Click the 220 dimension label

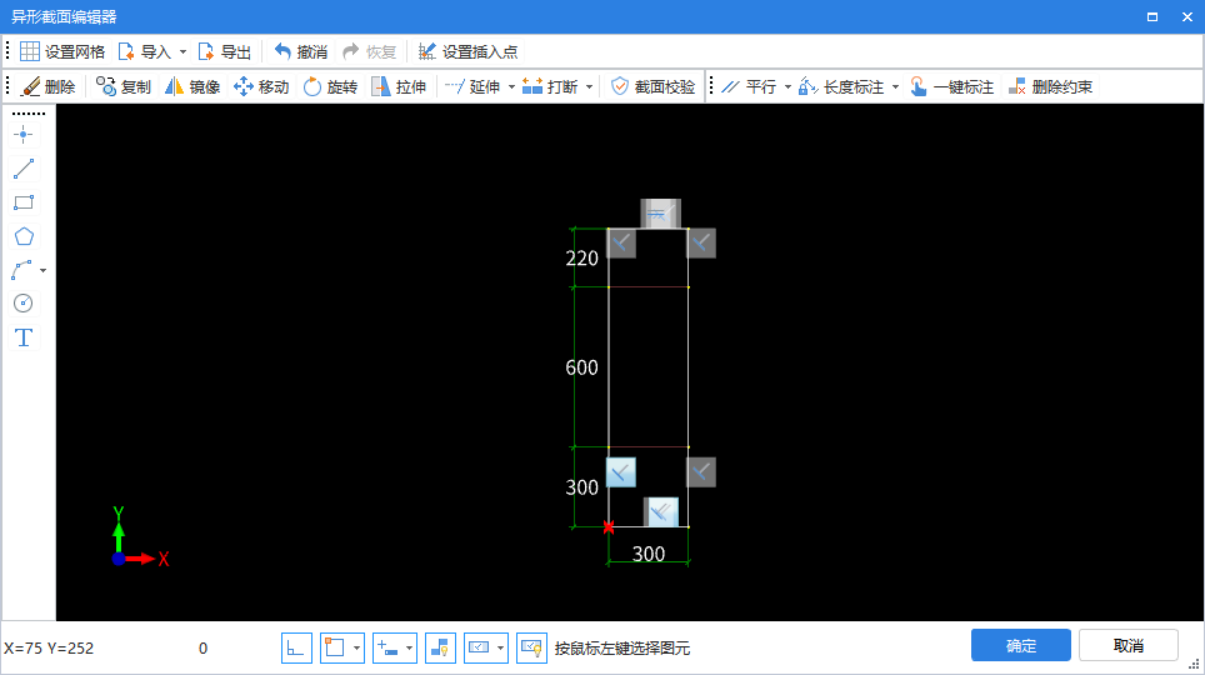tap(582, 259)
